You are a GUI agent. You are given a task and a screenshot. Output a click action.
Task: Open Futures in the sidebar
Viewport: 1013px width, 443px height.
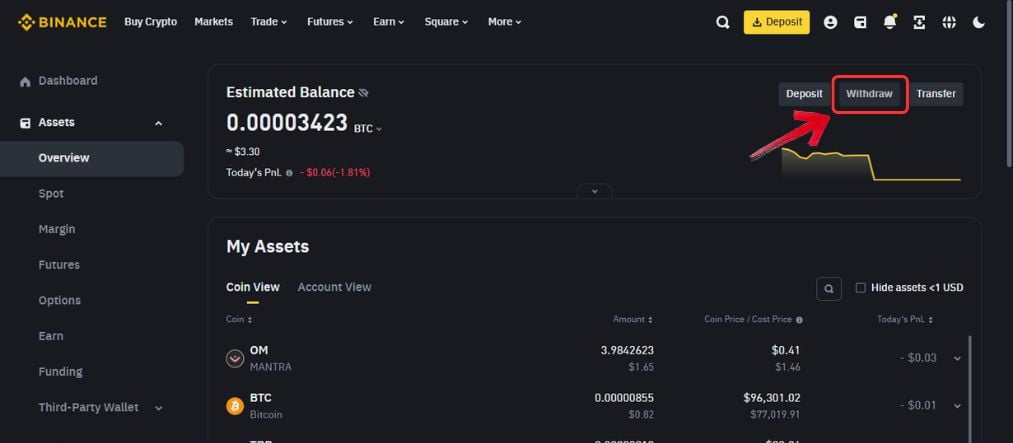[59, 265]
